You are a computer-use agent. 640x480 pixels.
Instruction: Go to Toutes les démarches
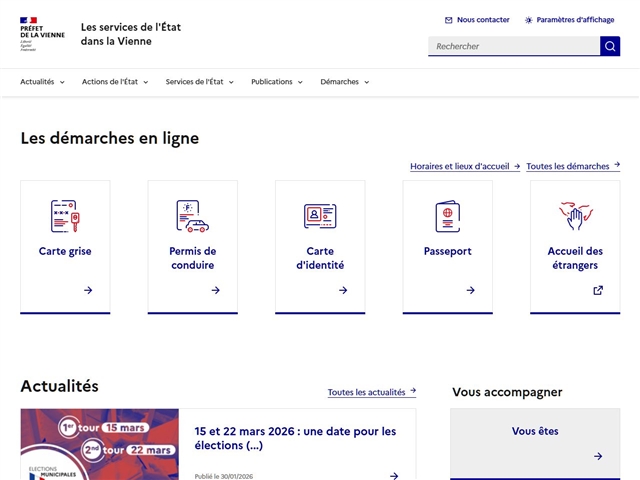[573, 166]
